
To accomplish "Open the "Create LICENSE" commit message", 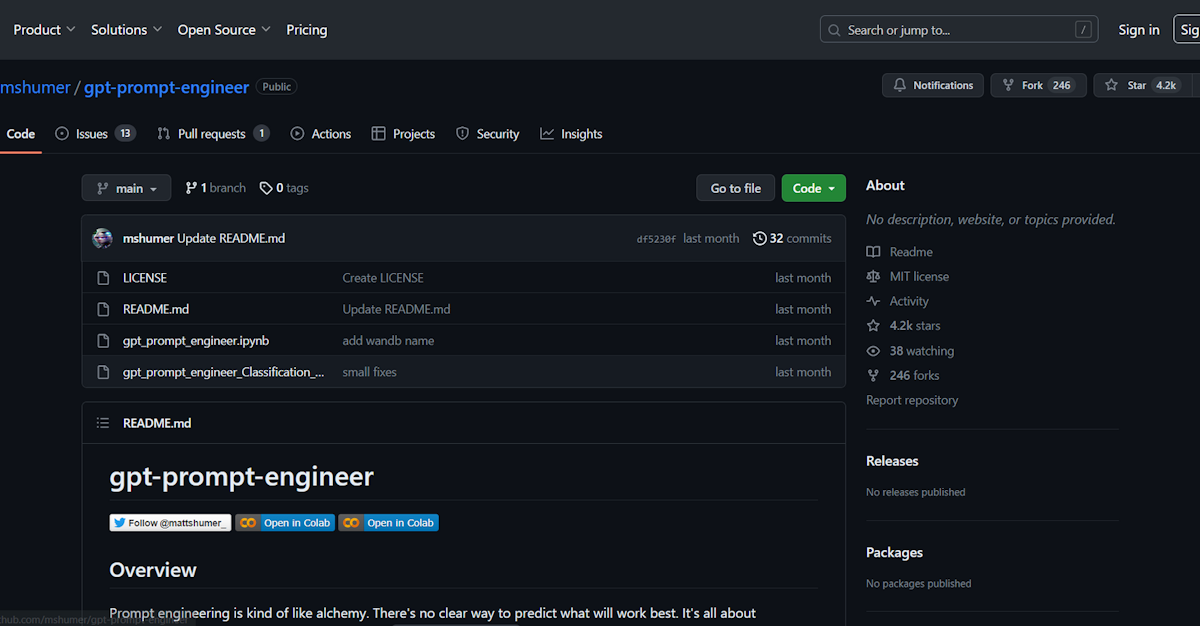I will (383, 278).
